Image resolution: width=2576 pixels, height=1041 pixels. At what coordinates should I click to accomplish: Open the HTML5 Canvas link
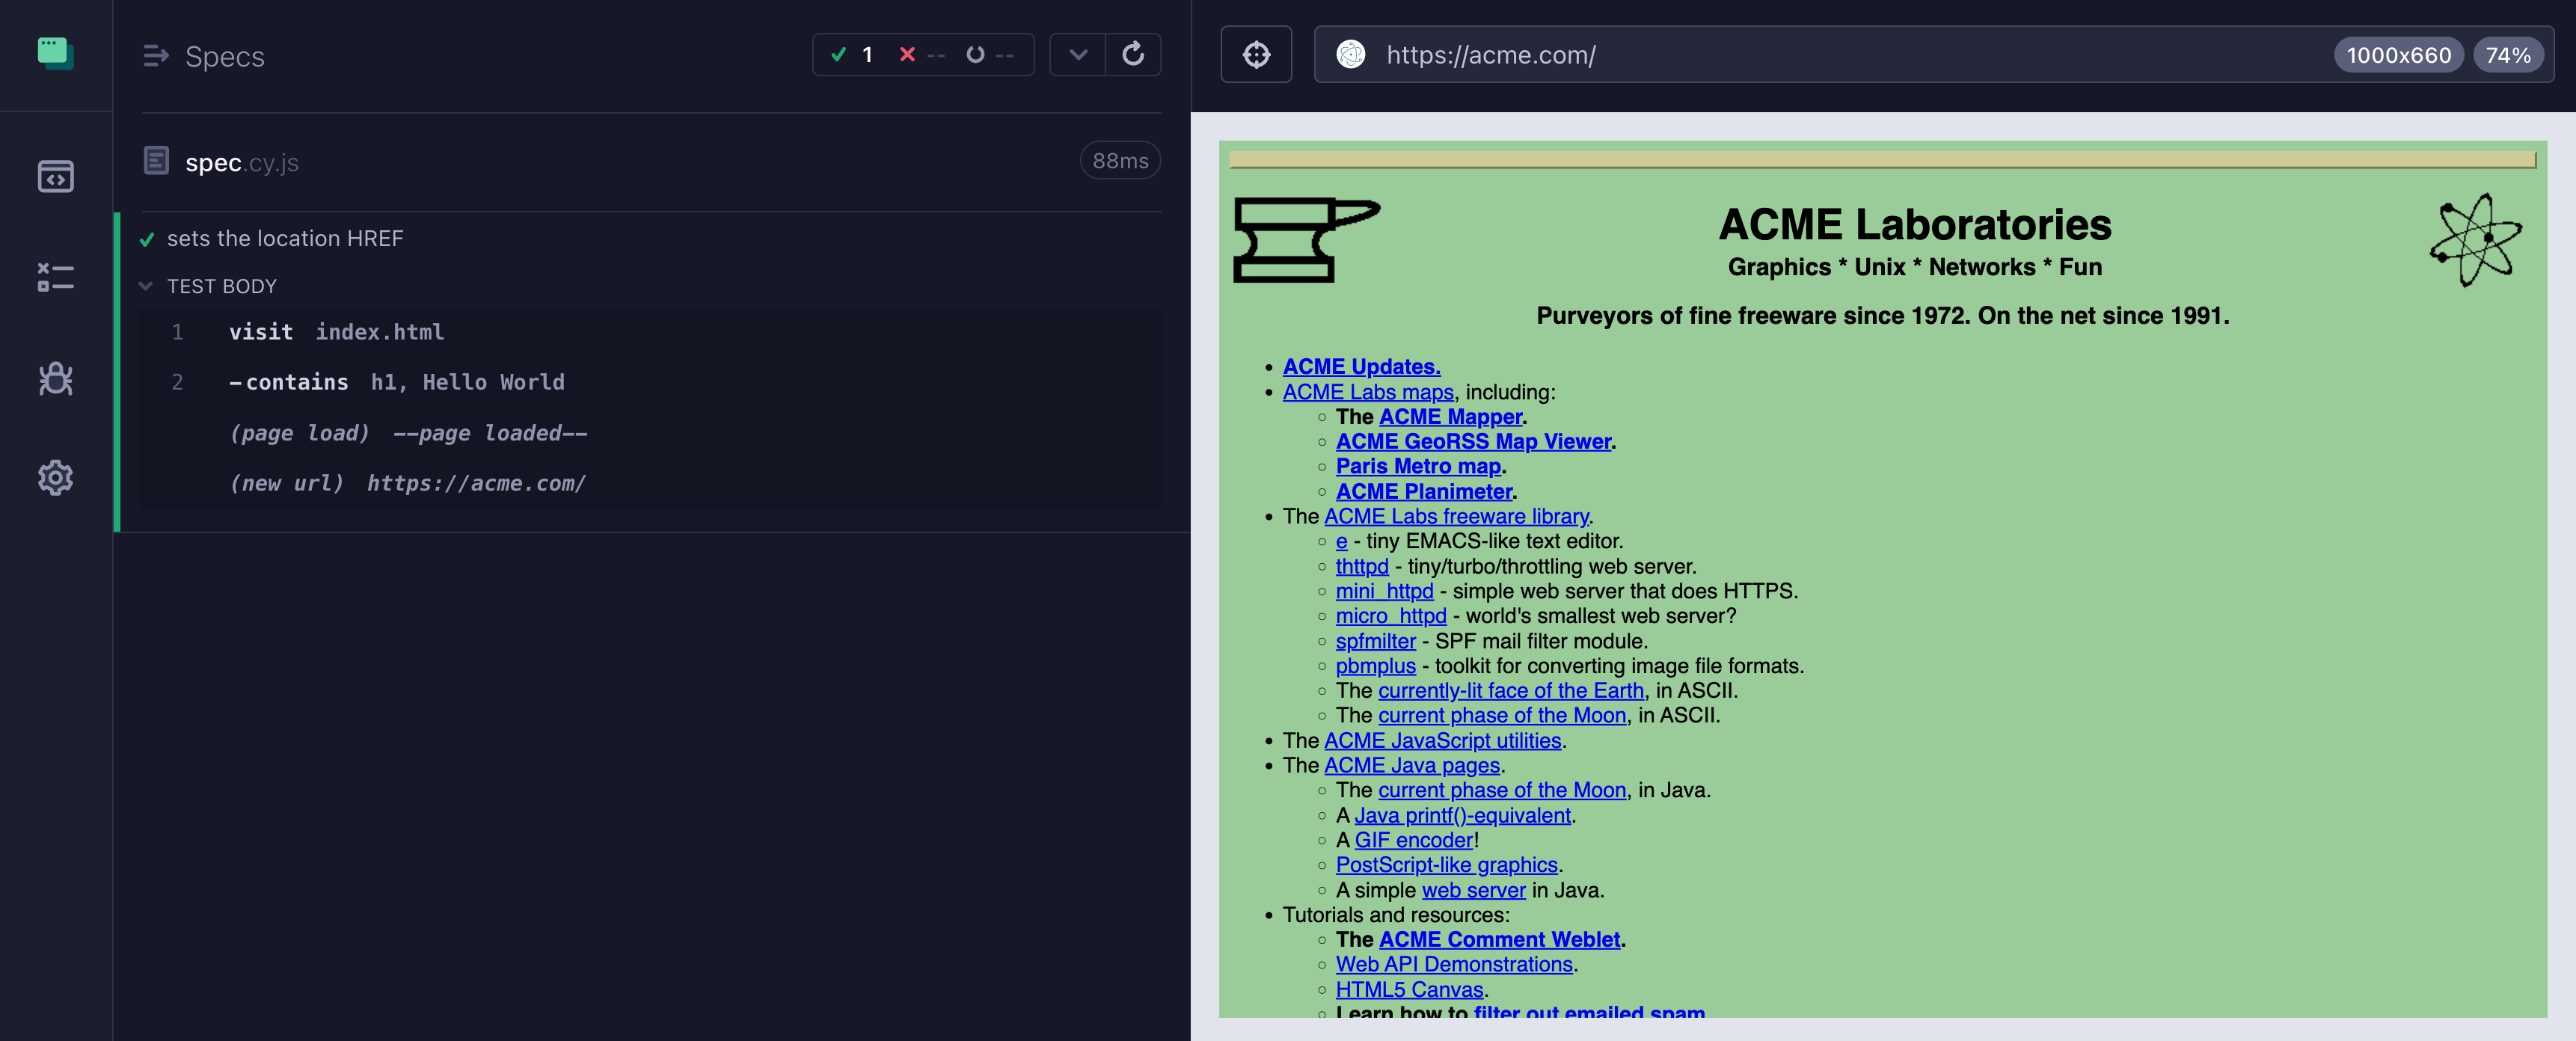point(1409,989)
